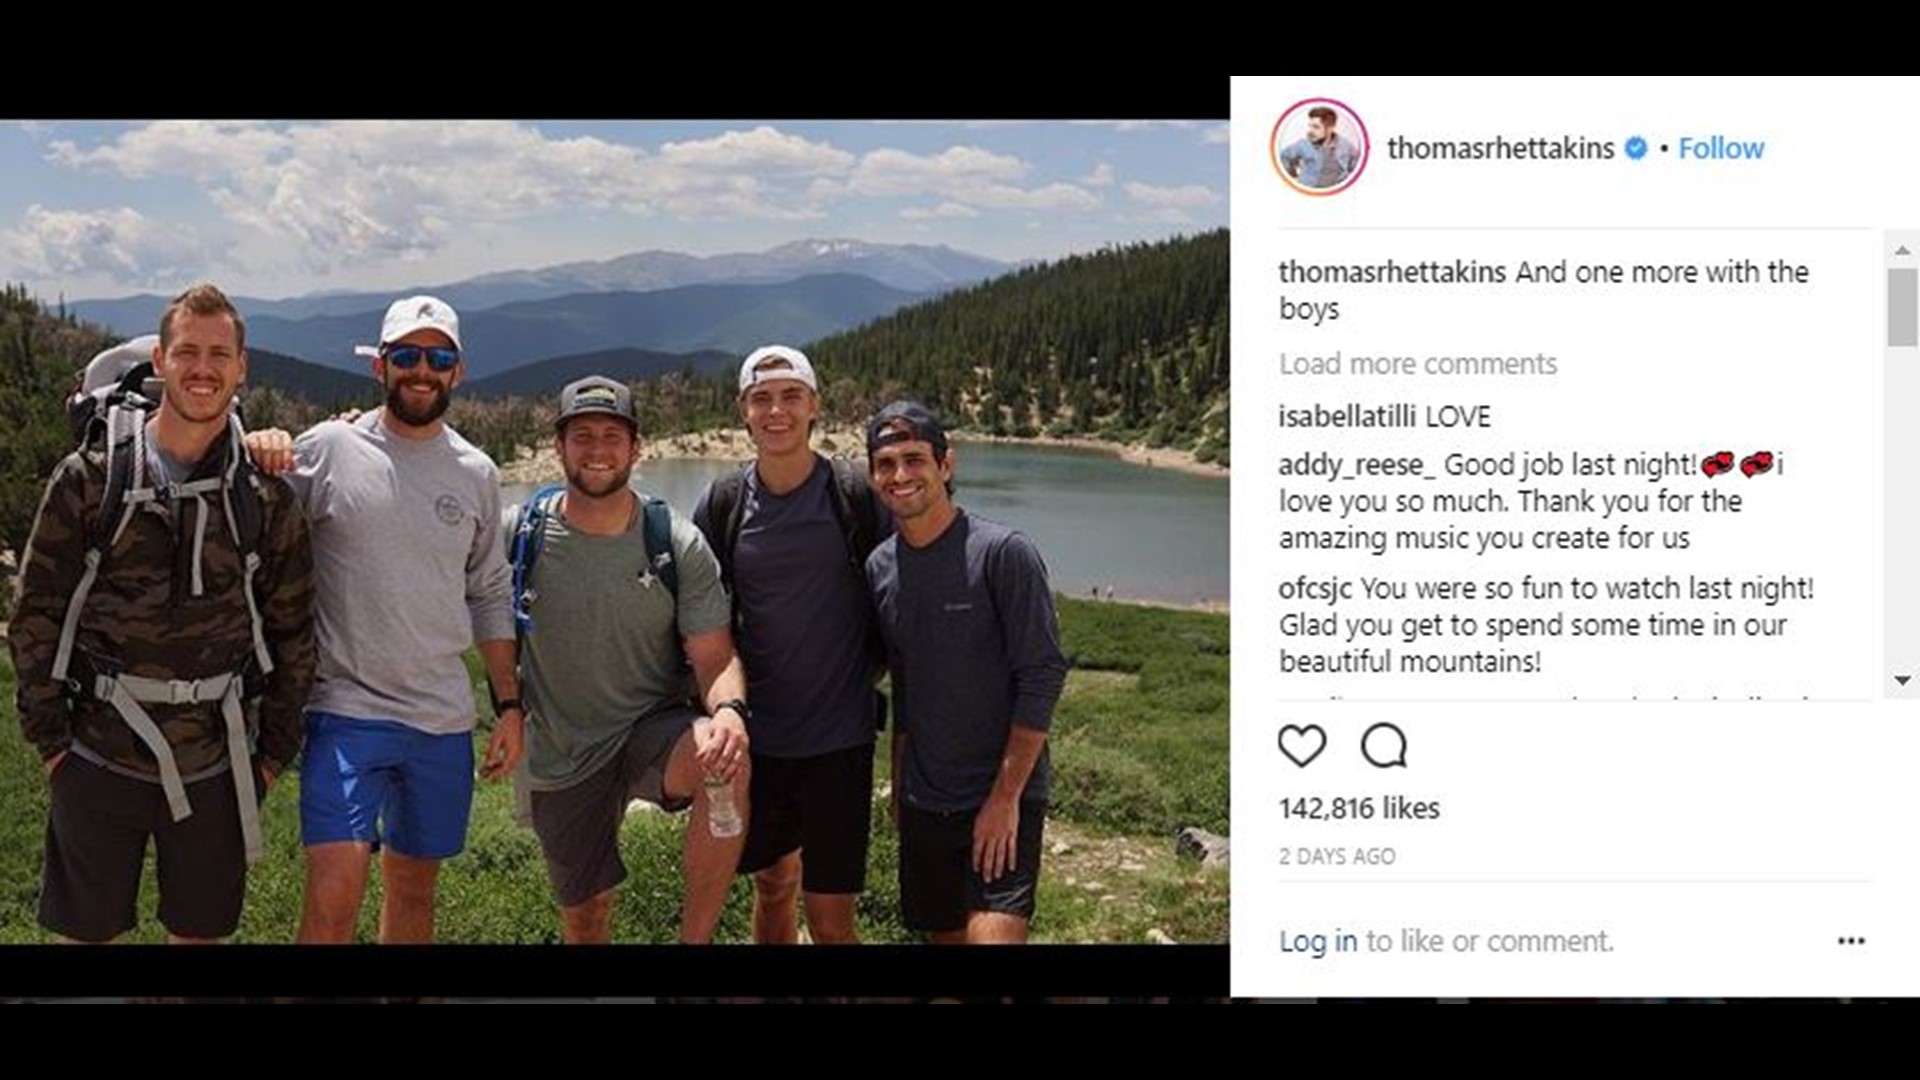Click the dot separator before Follow
1920x1080 pixels.
[x=1663, y=148]
